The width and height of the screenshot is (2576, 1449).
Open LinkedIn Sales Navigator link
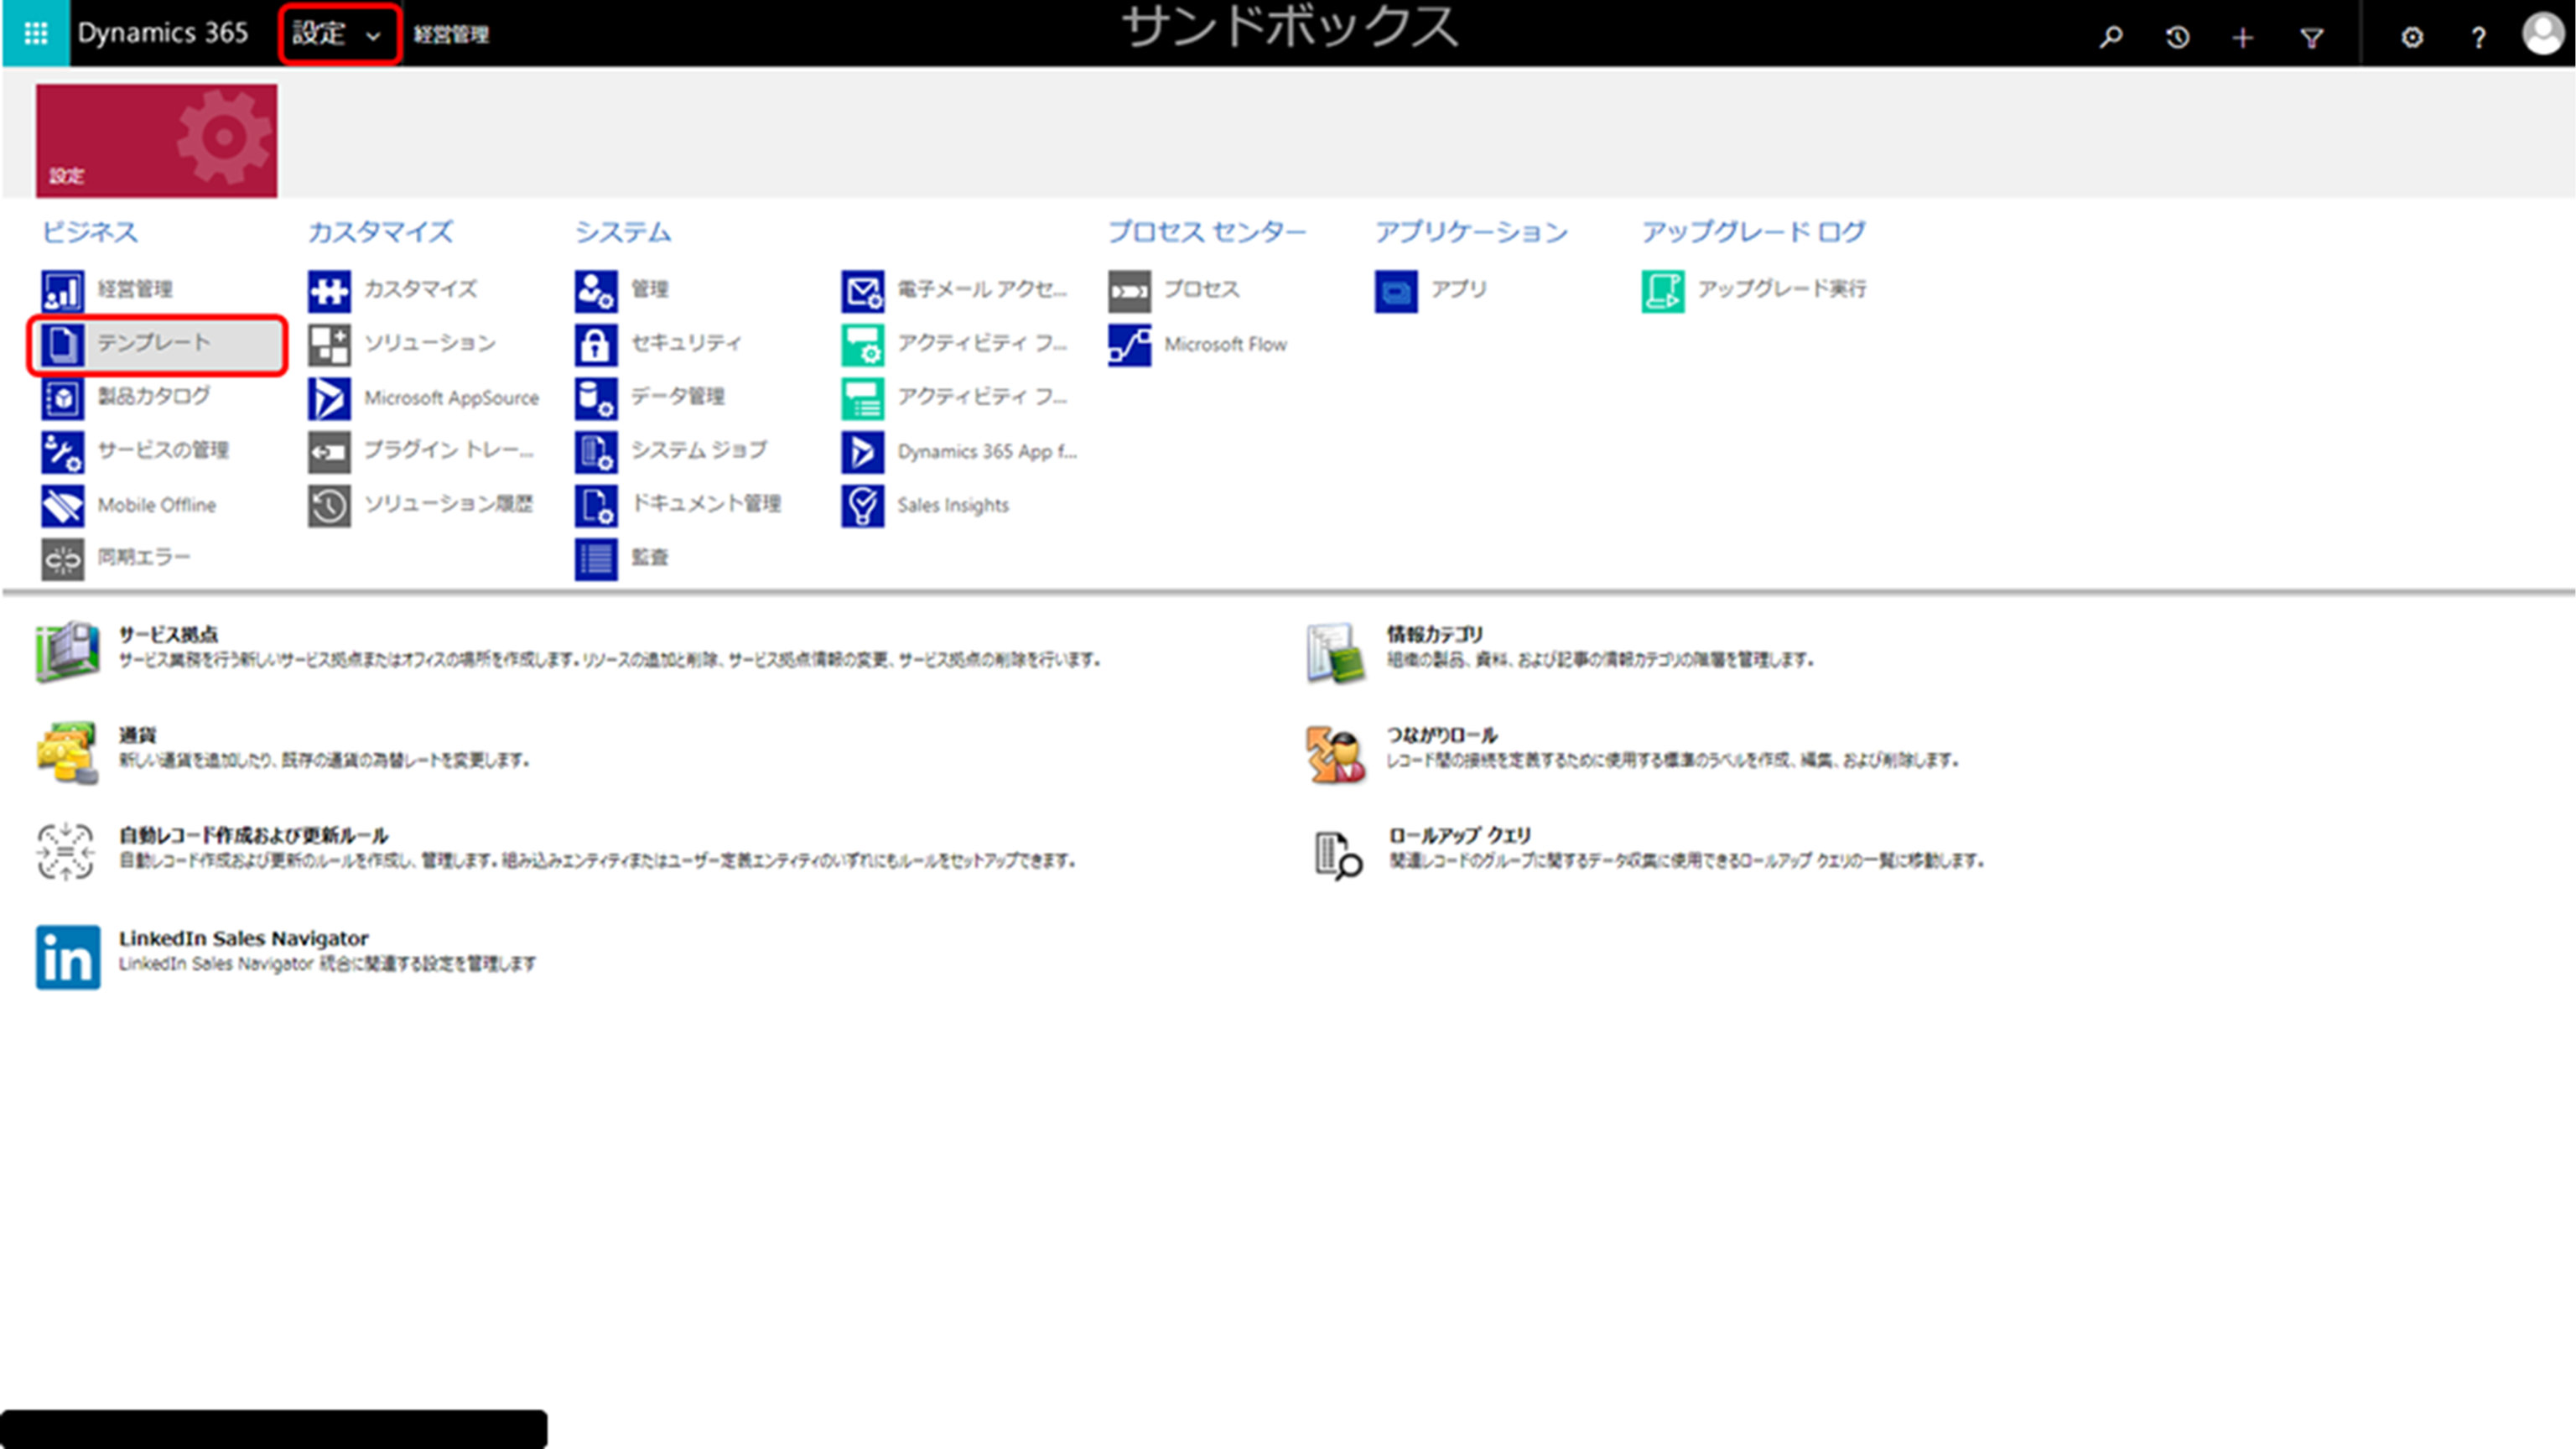(x=244, y=938)
